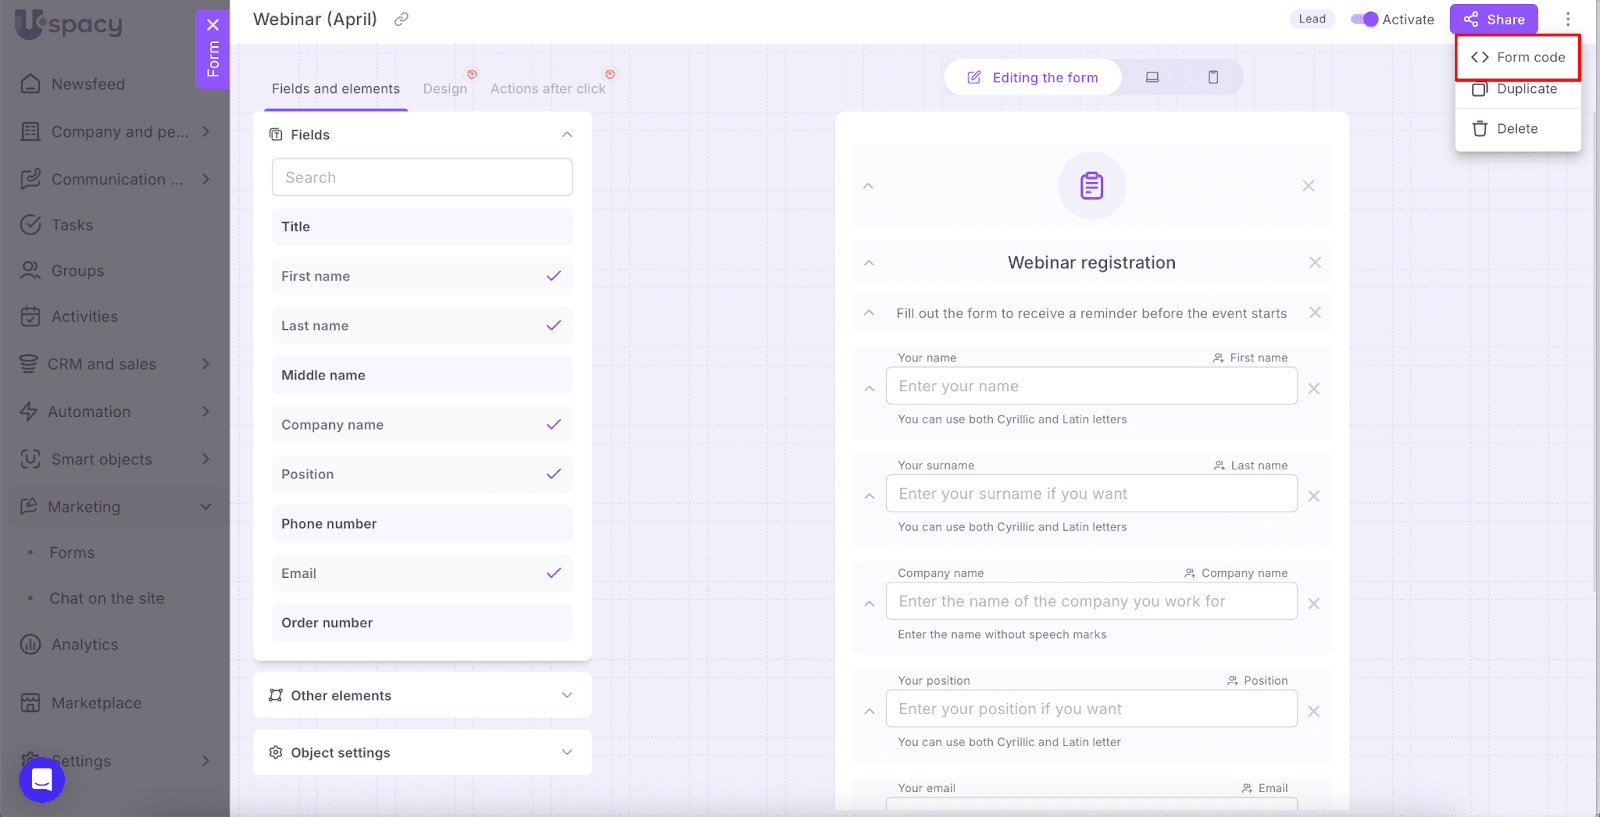Add the Middle name field
The image size is (1600, 817).
(422, 375)
